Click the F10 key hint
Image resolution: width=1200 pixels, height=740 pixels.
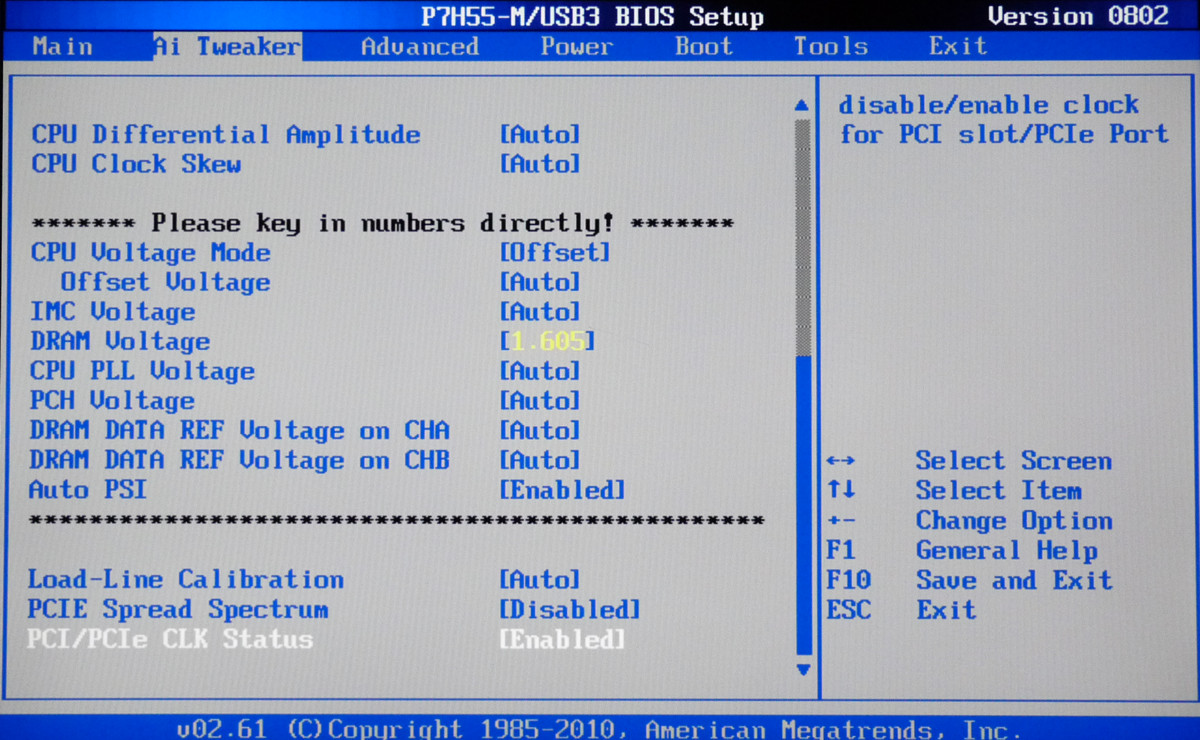click(849, 580)
